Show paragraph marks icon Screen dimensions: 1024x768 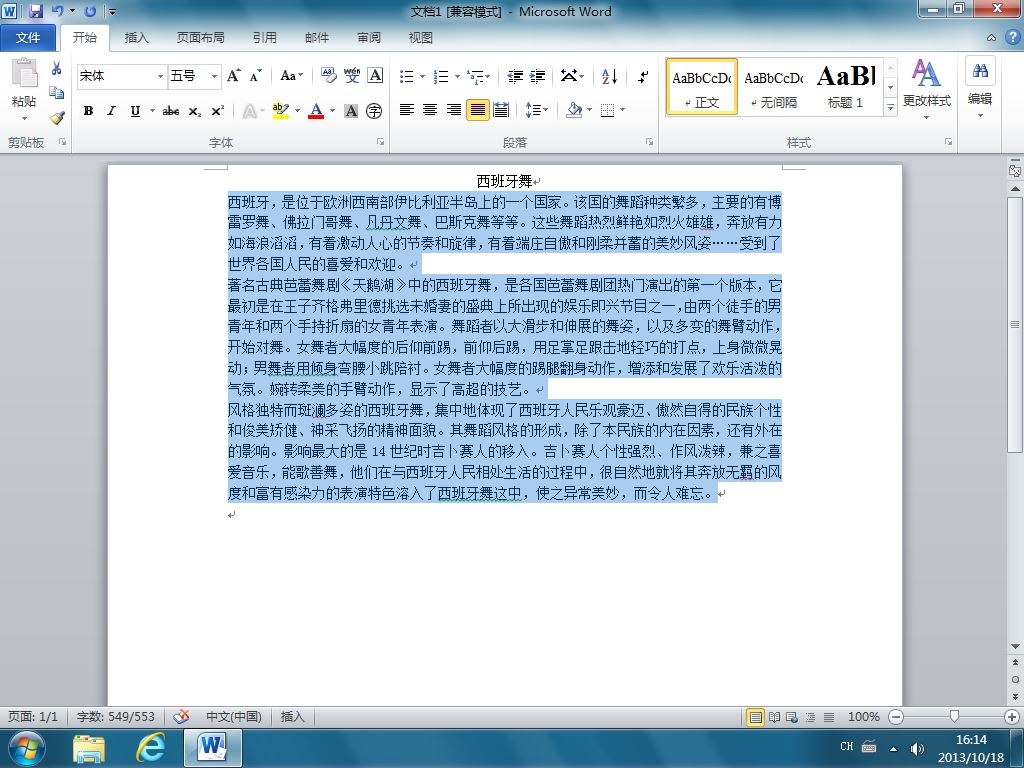tap(643, 76)
